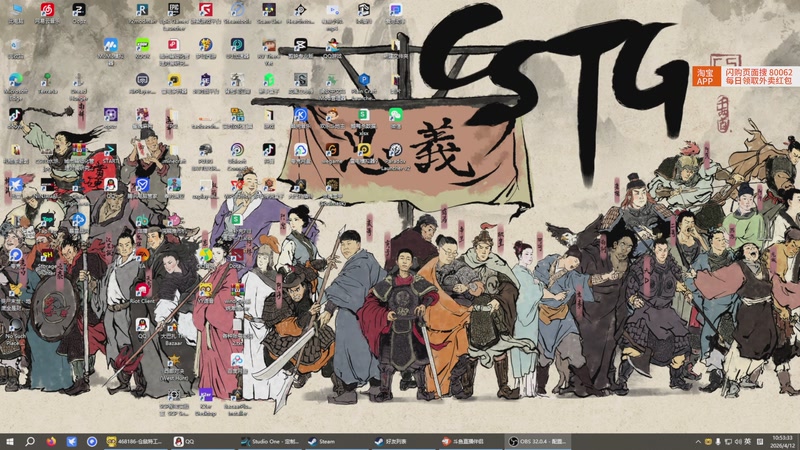This screenshot has height=450, width=800.
Task: Expand hidden system tray icons chevron
Action: coord(697,442)
